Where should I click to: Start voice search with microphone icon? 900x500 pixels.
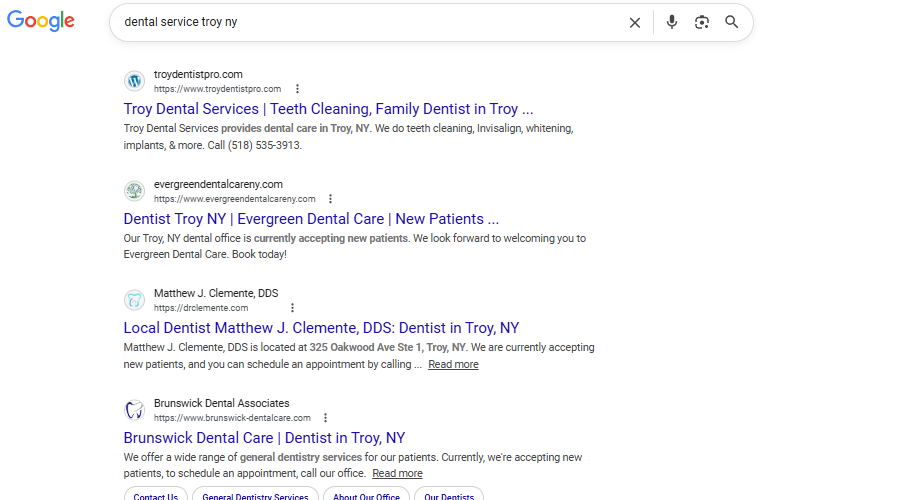coord(672,22)
